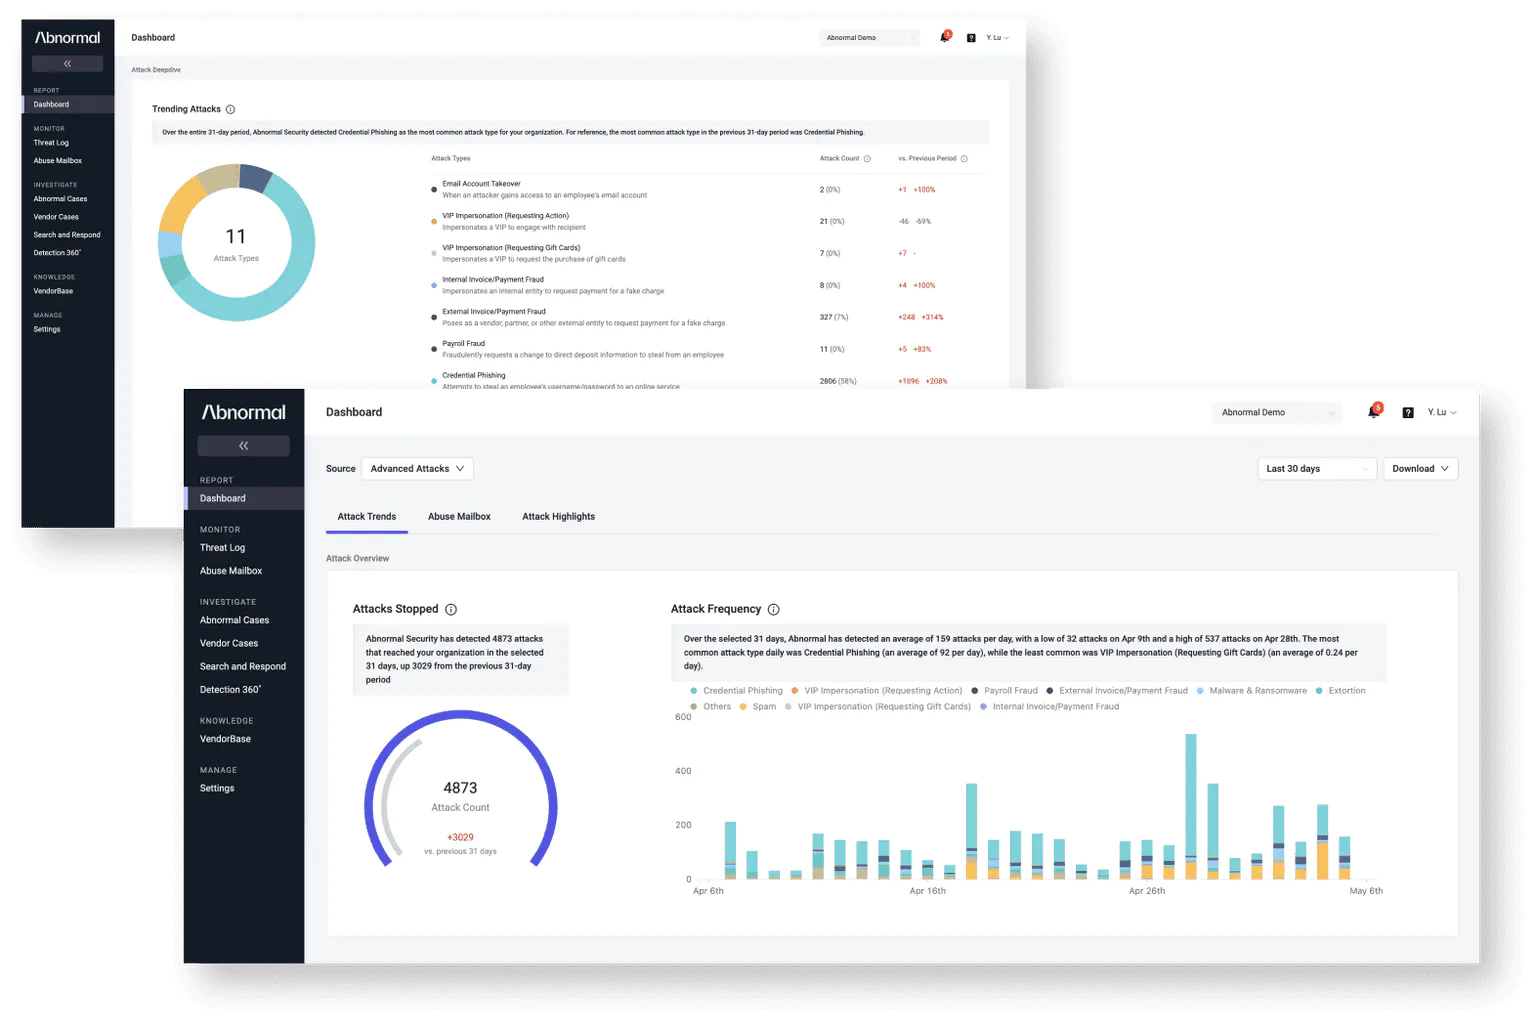Toggle Internal Invoice/Payment Fraud legend series
The height and width of the screenshot is (1022, 1536).
1049,707
